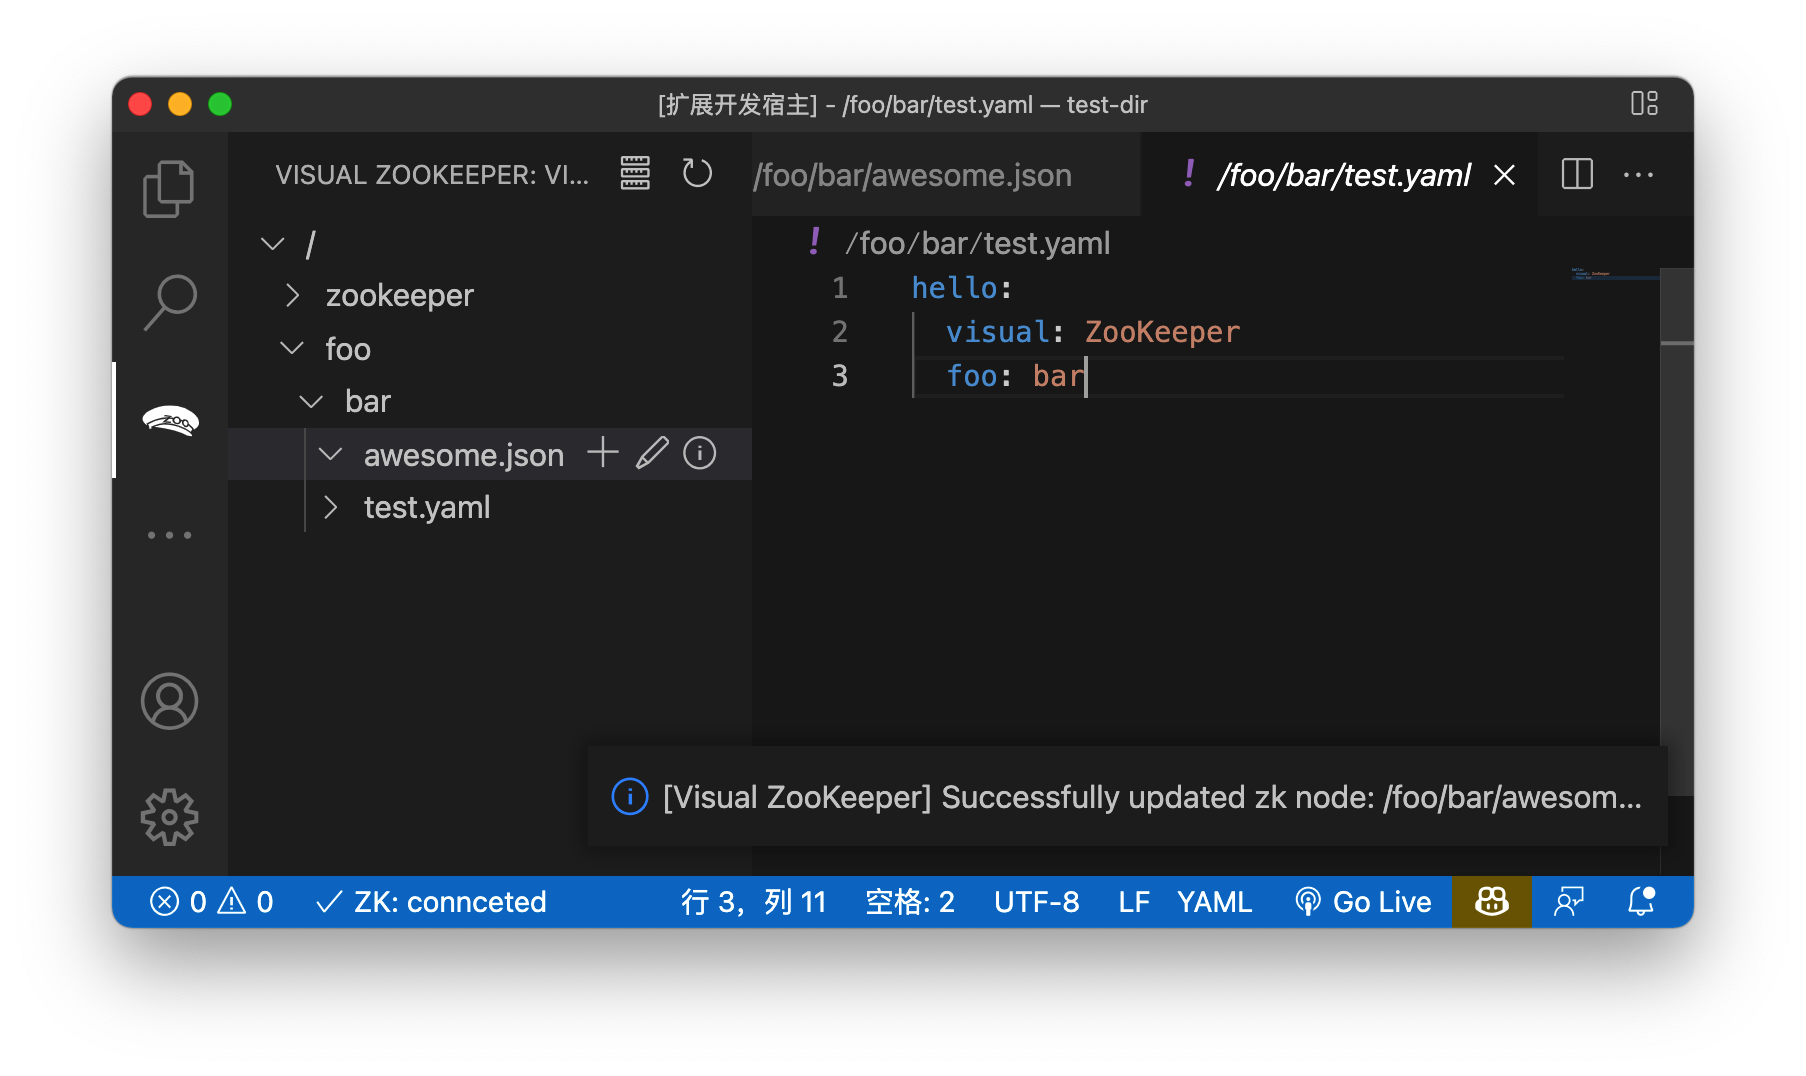Click the feedback icon in status bar
This screenshot has width=1806, height=1076.
coord(1569,902)
